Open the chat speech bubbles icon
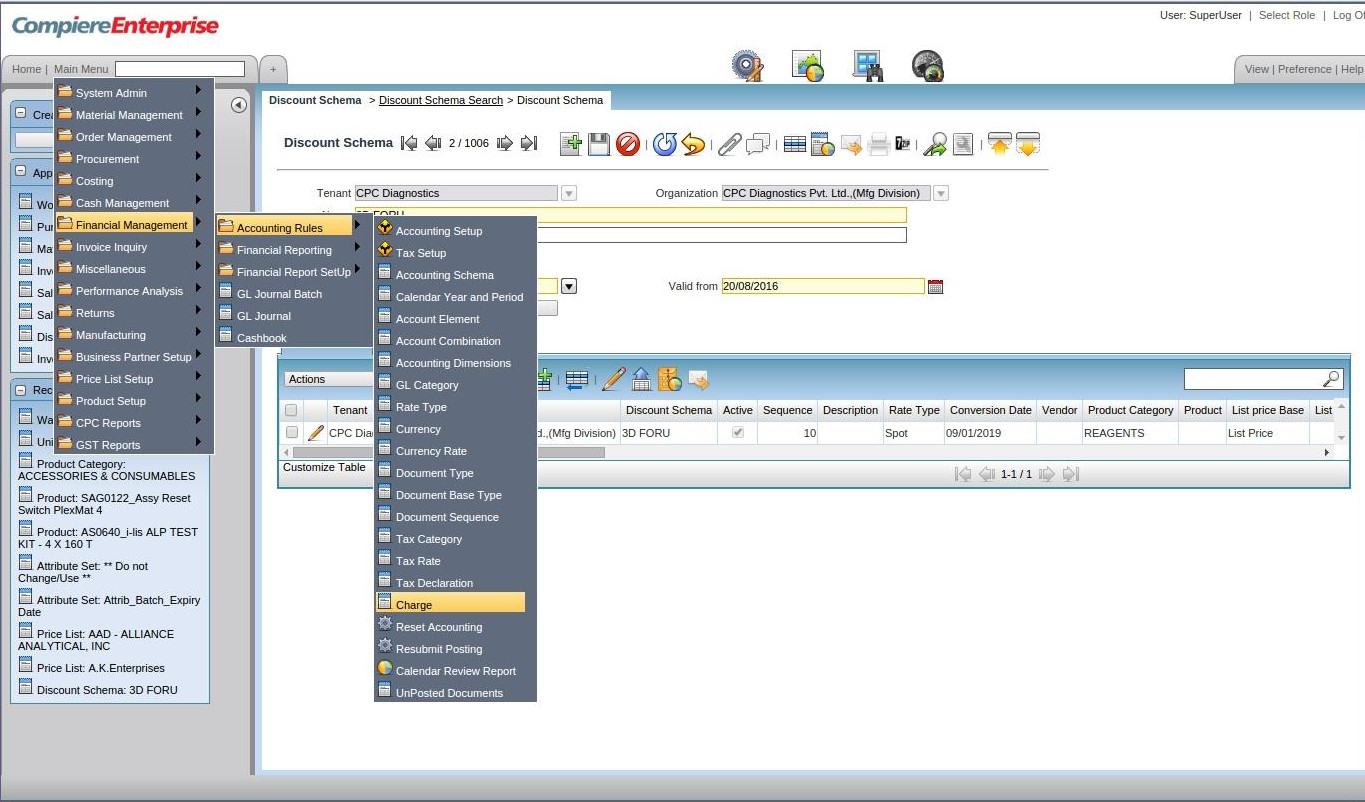The height and width of the screenshot is (802, 1365). click(758, 144)
